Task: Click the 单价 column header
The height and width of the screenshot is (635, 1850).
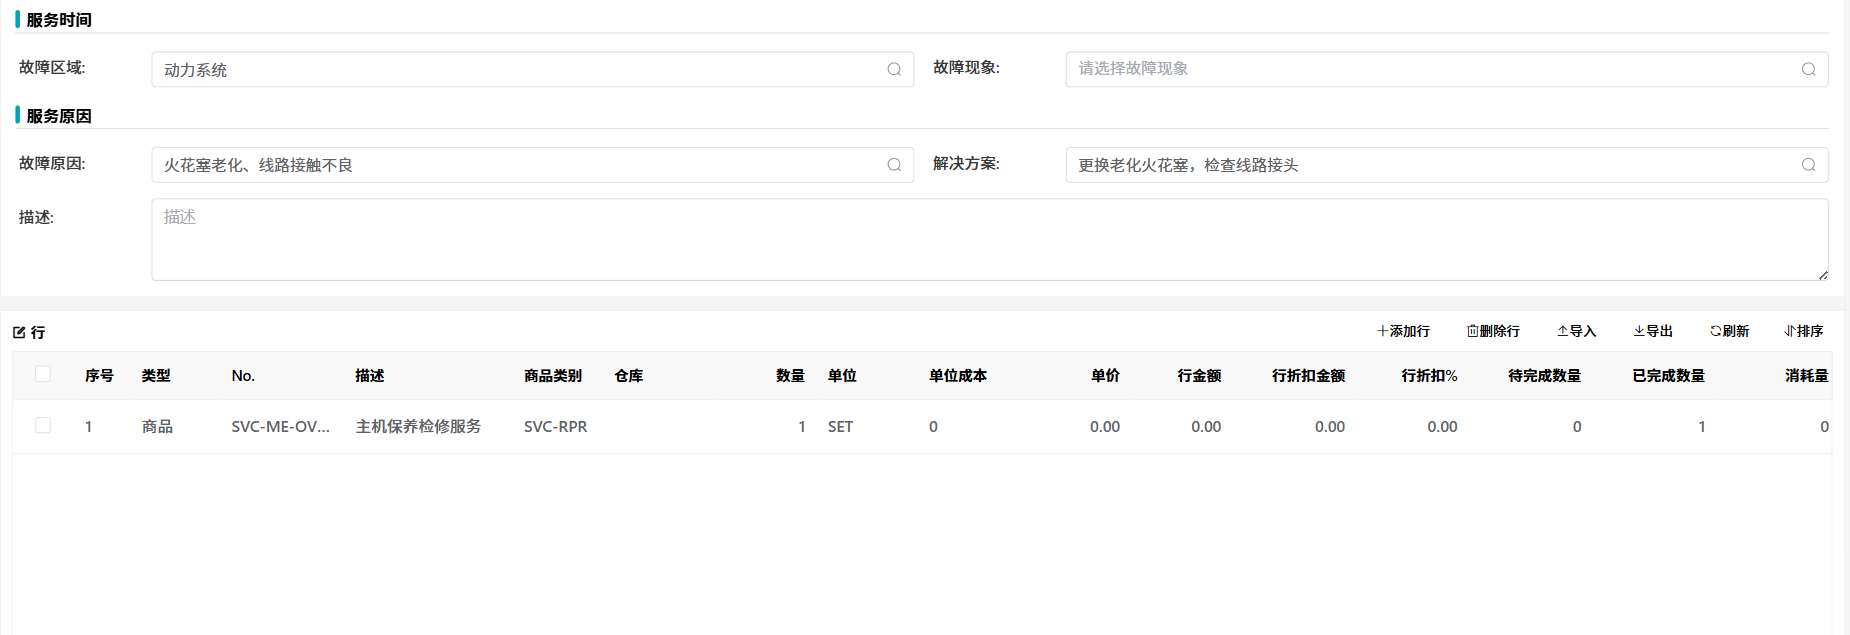Action: click(1105, 376)
